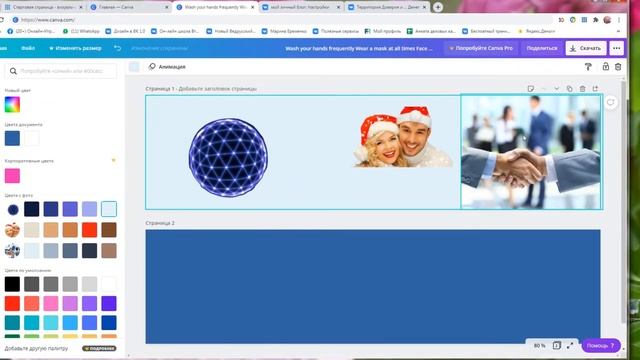
Task: Click the Помощь ? help button
Action: pos(601,346)
